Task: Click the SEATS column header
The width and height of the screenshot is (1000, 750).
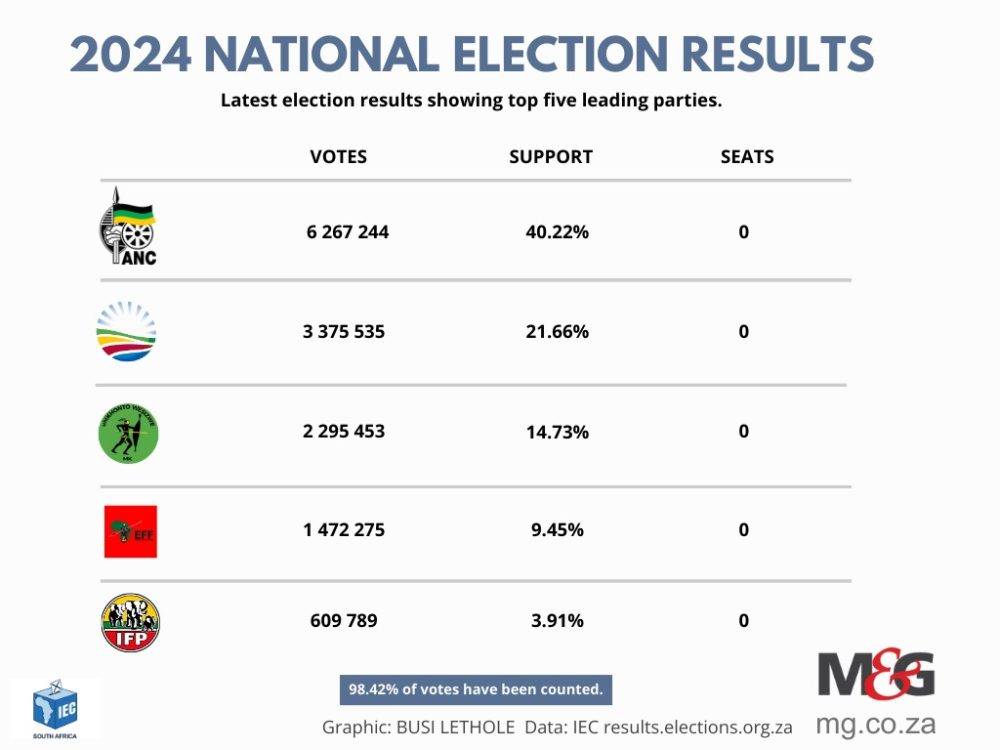Action: click(x=747, y=157)
